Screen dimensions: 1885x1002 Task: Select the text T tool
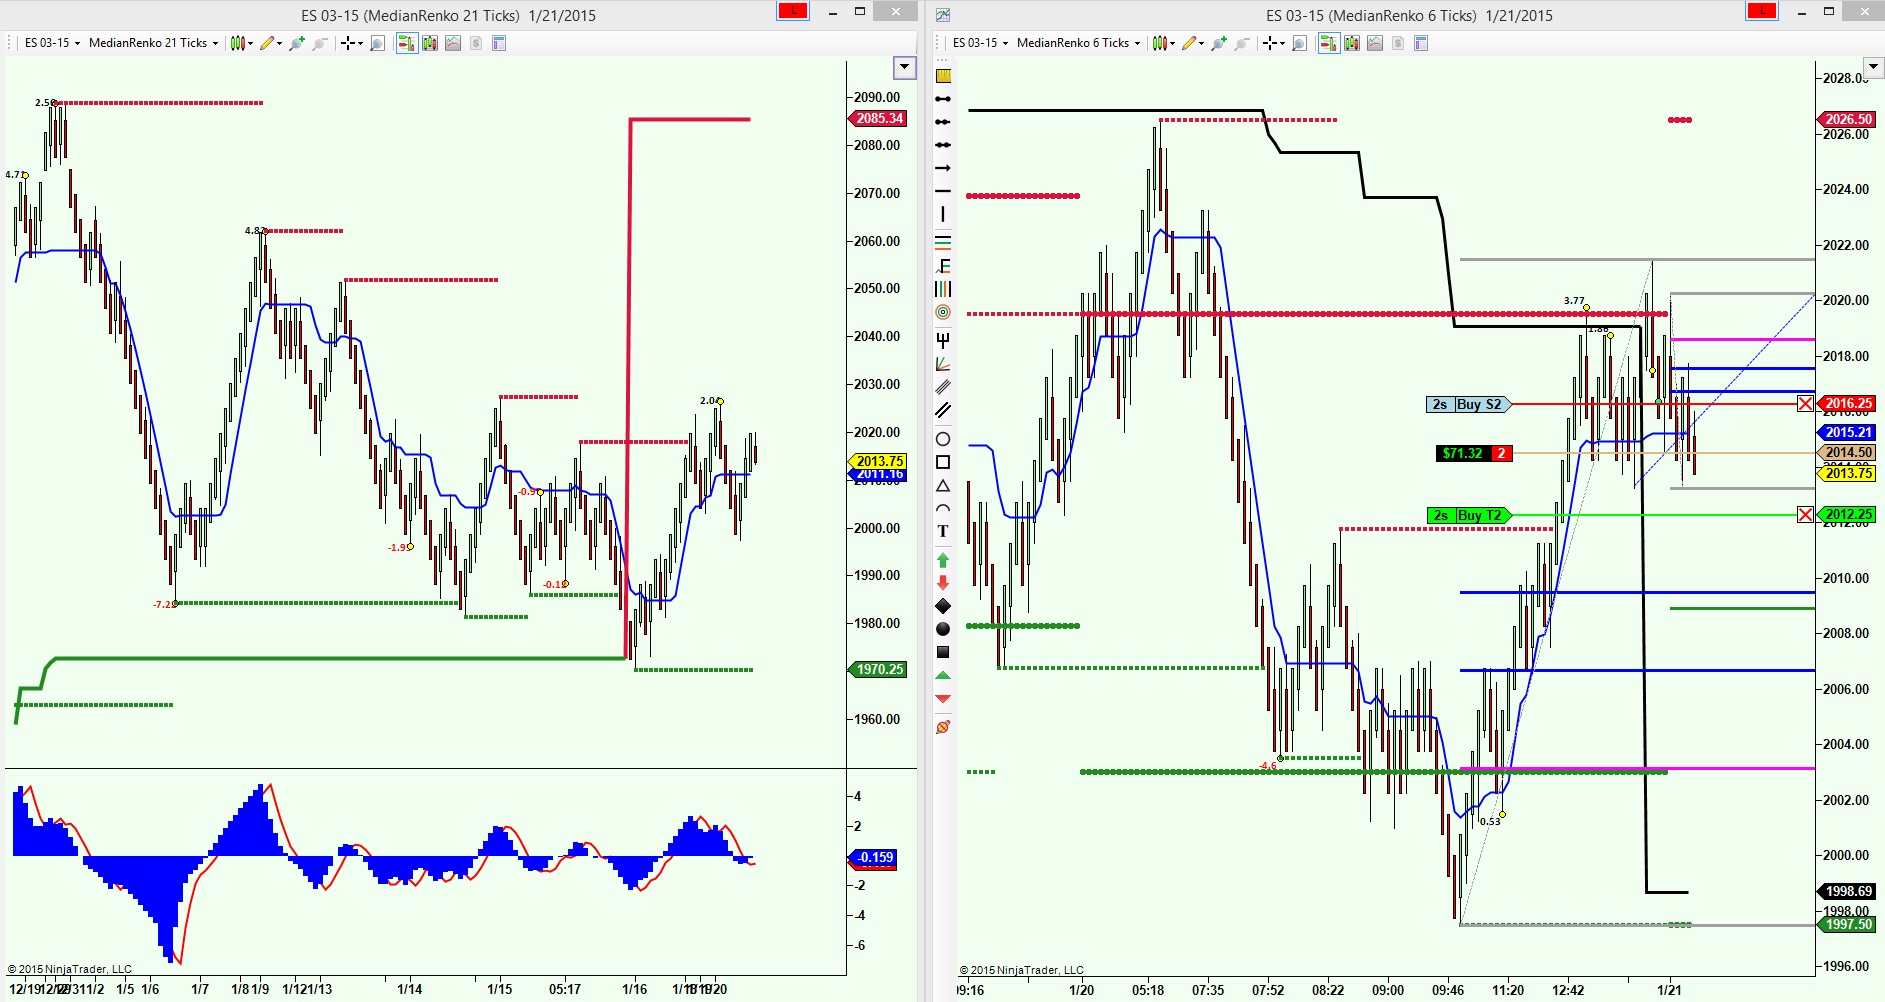[x=943, y=531]
